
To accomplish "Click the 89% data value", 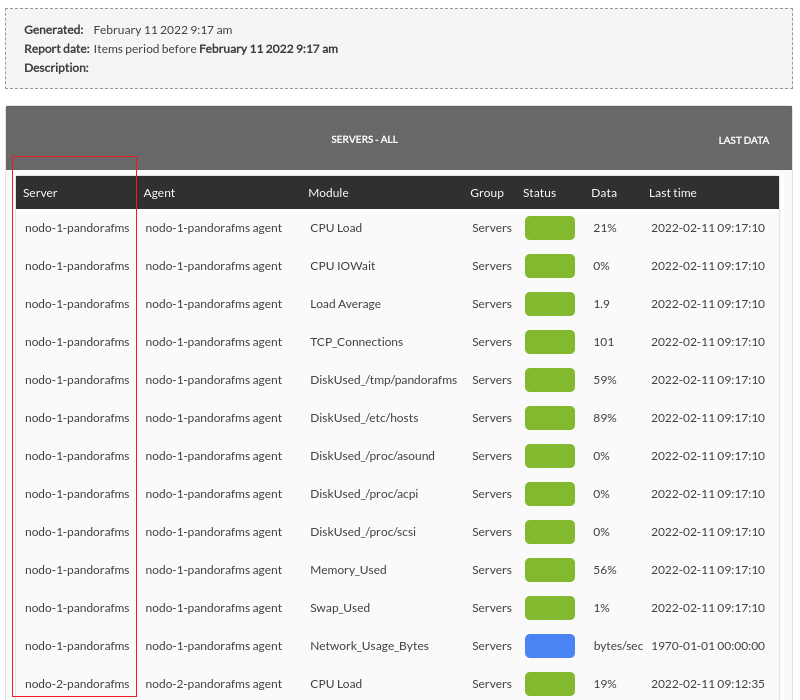I will pyautogui.click(x=605, y=418).
